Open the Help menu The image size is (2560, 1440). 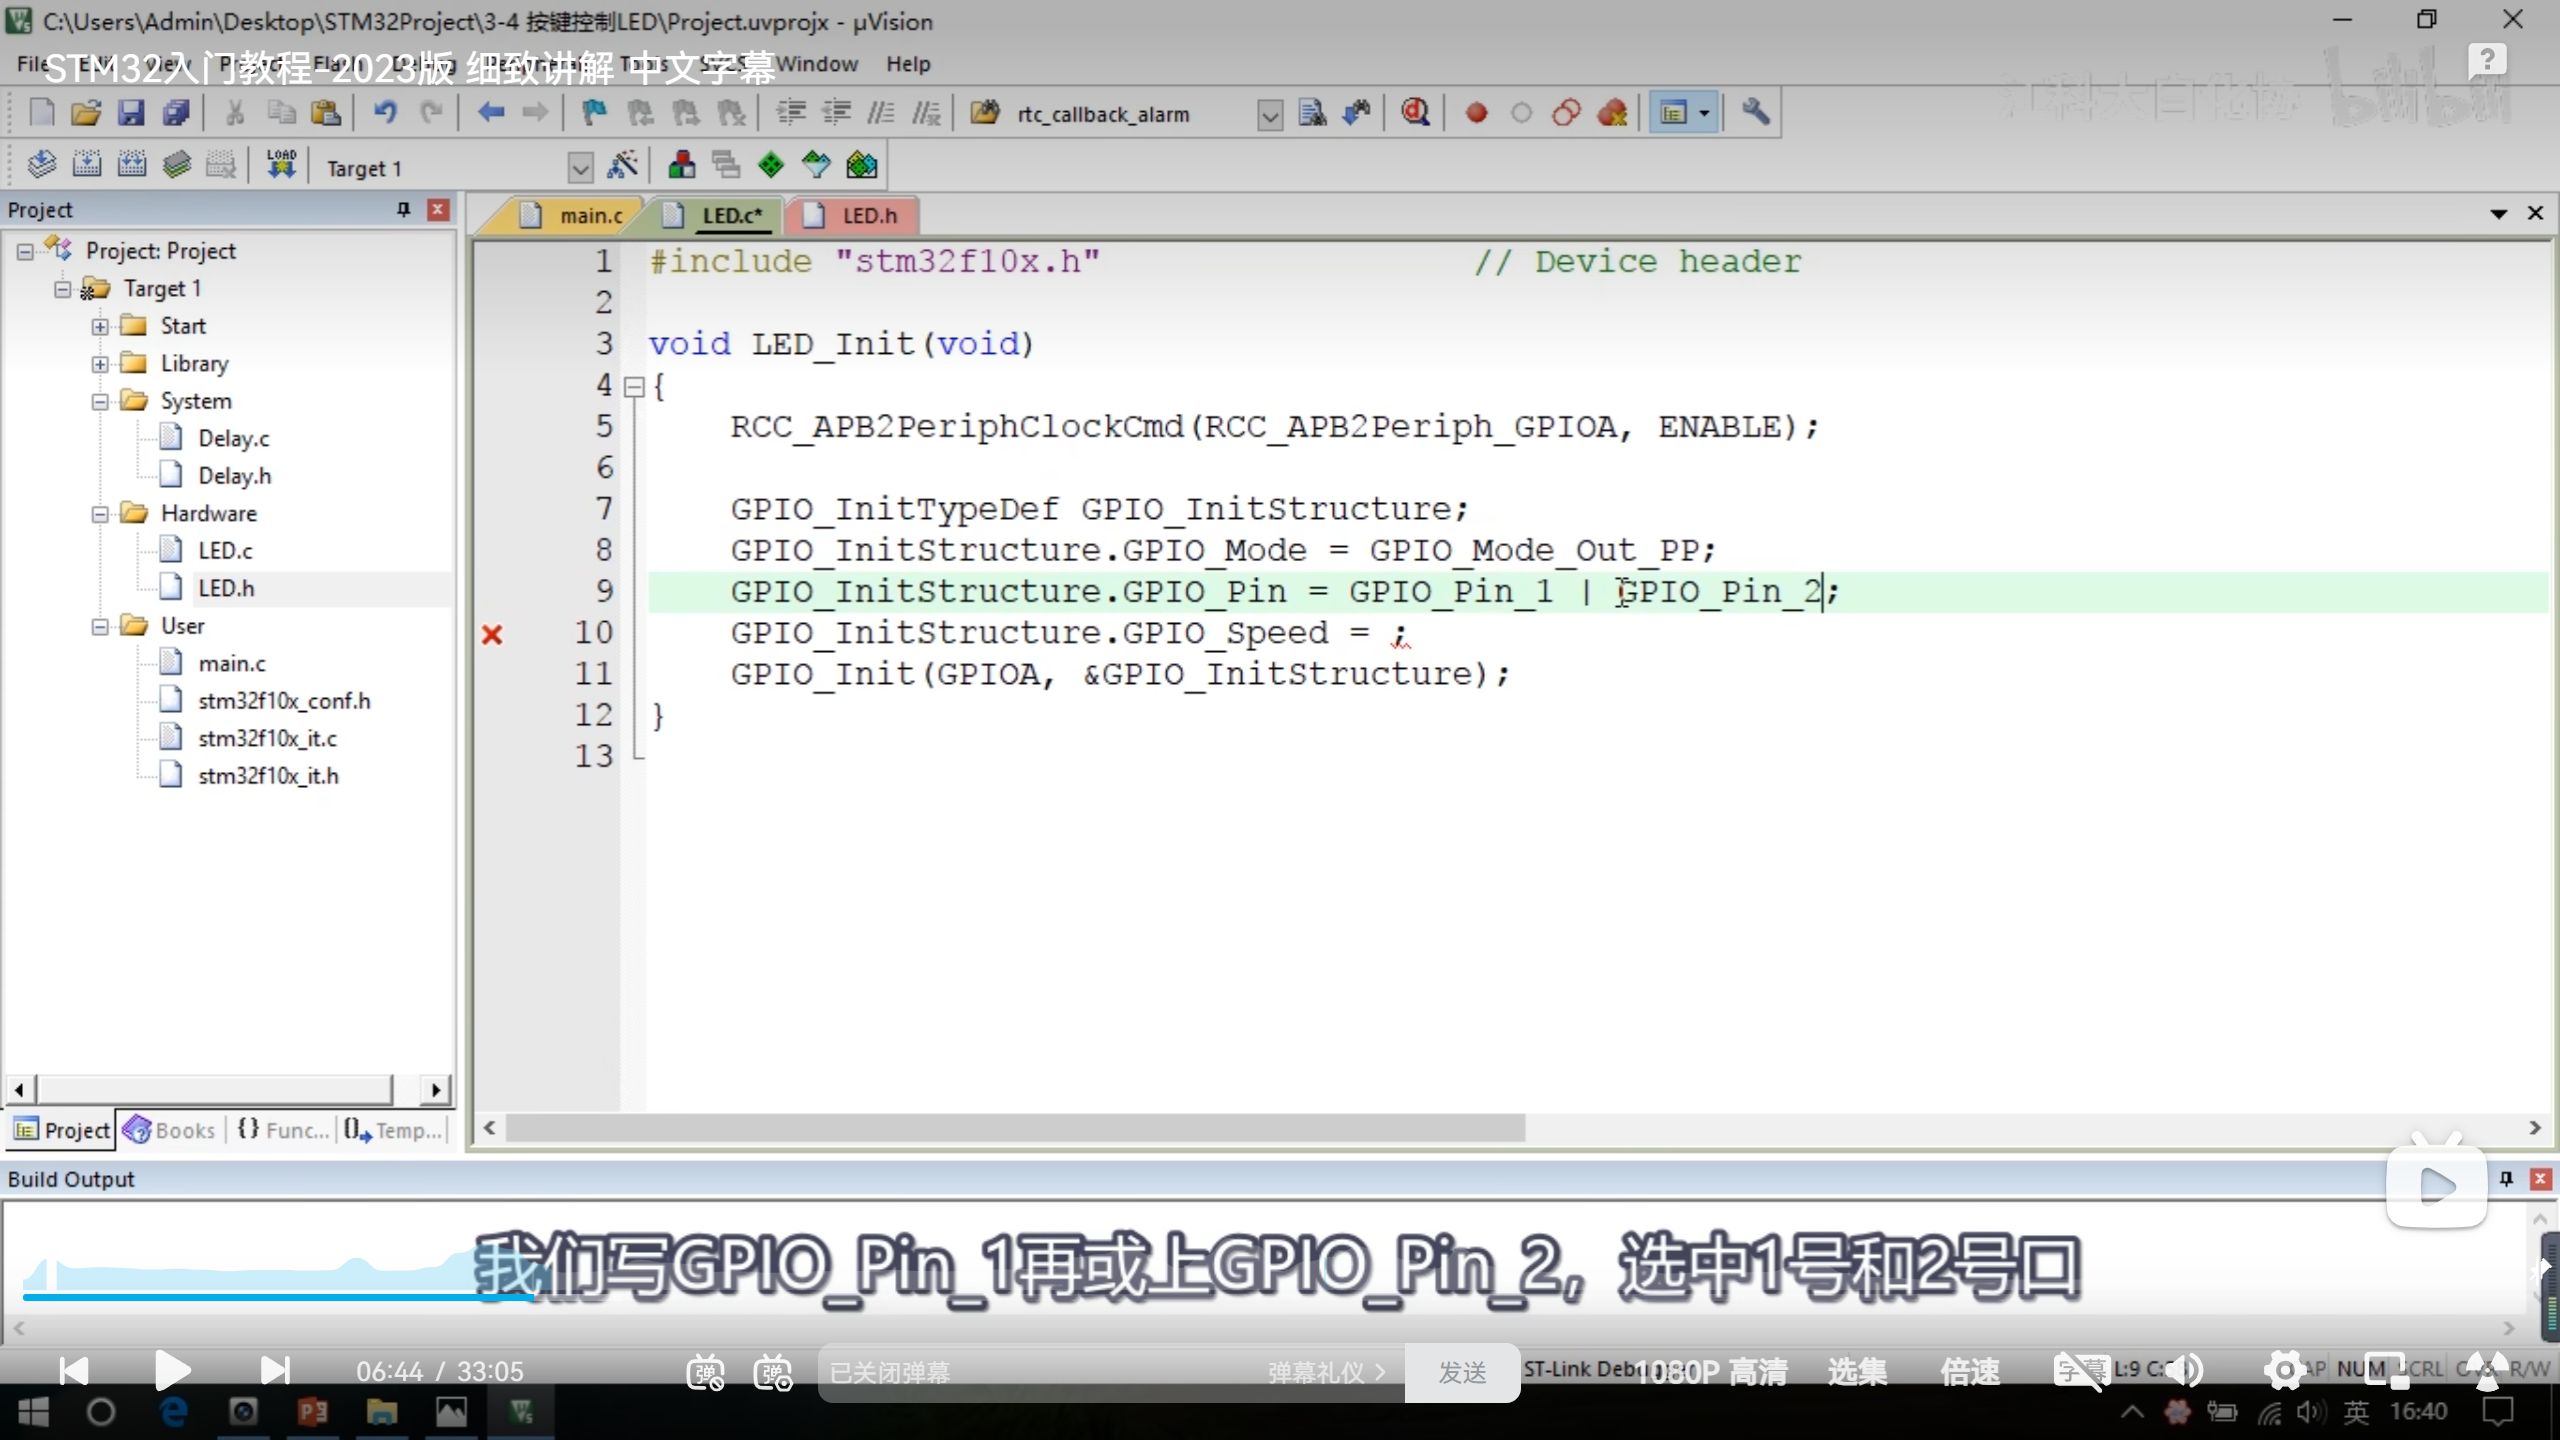[x=907, y=64]
